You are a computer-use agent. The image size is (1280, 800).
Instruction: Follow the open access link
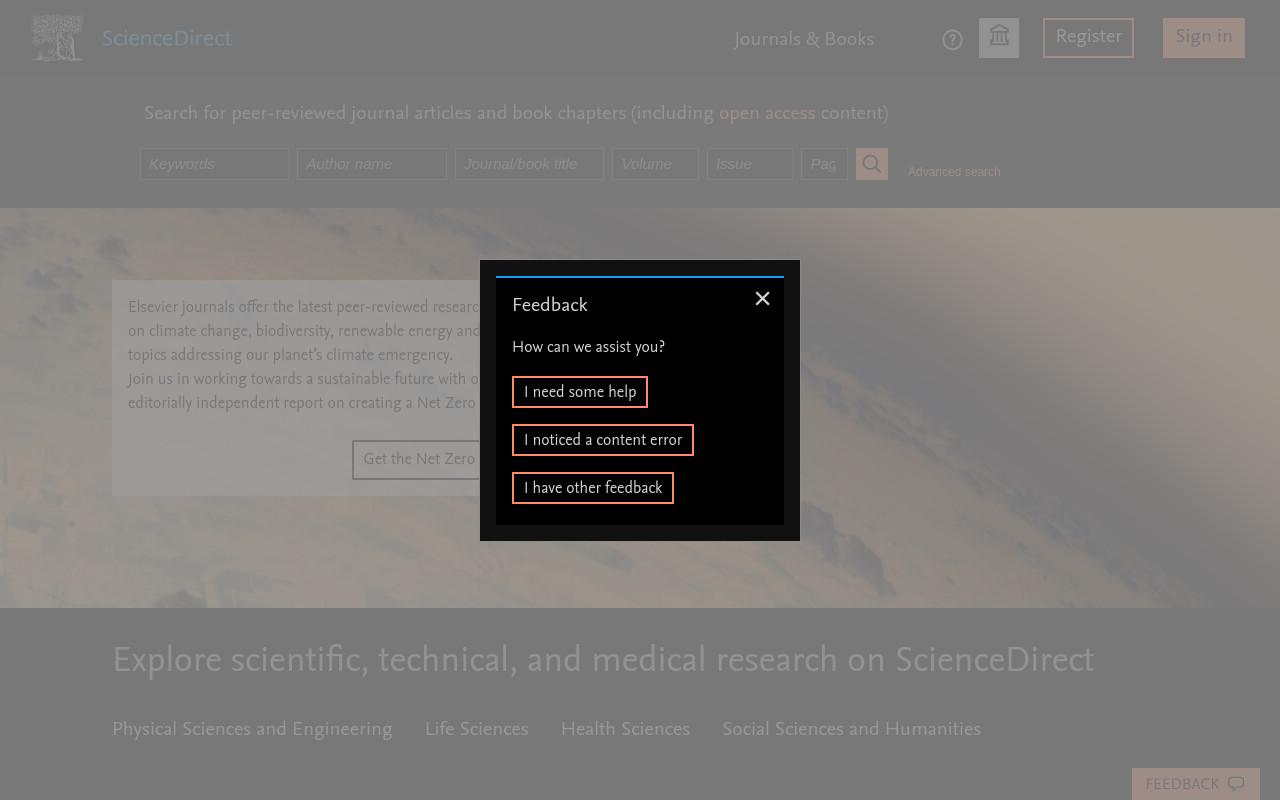(767, 114)
